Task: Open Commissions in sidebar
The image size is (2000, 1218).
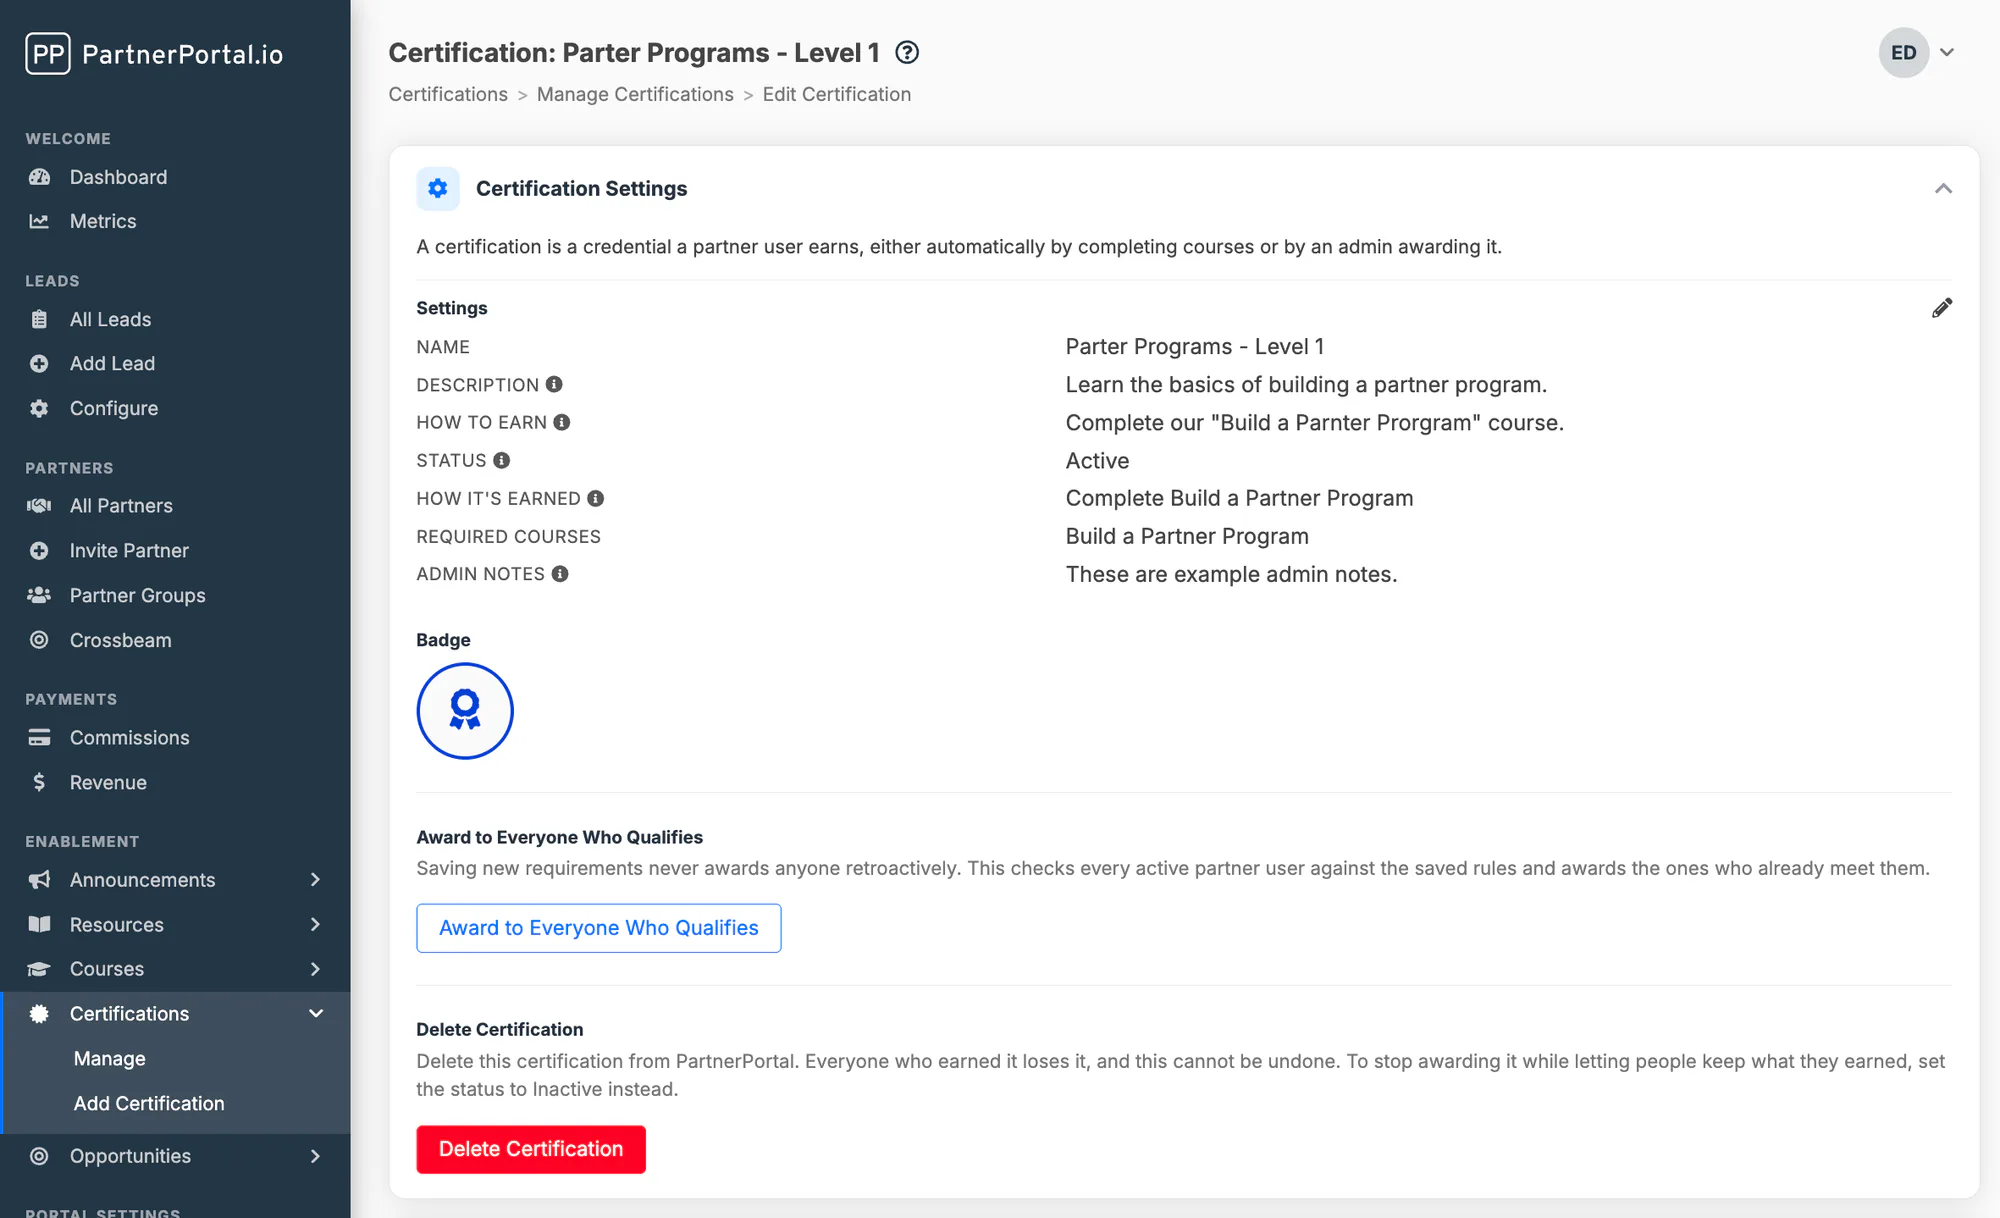Action: (x=130, y=738)
